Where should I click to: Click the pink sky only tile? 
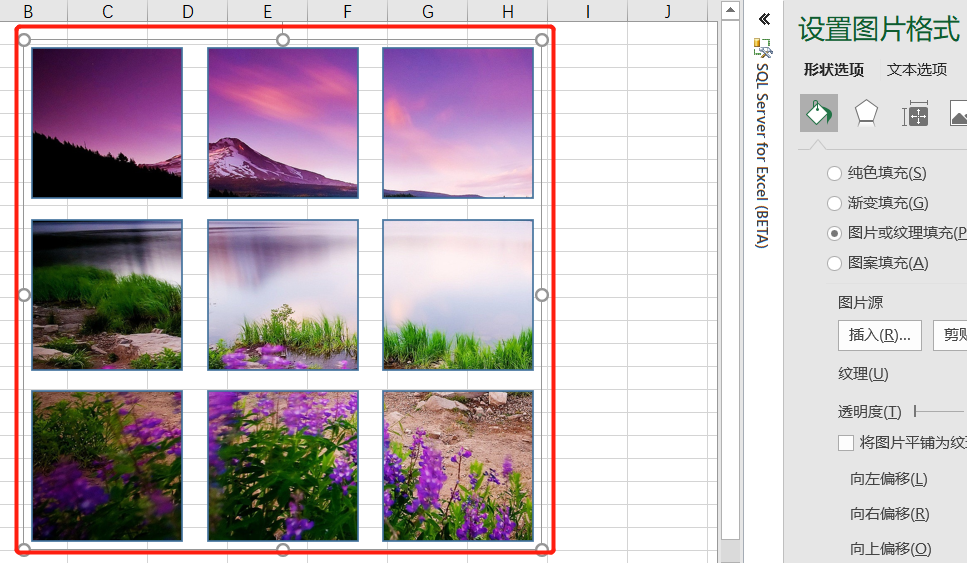click(x=458, y=123)
